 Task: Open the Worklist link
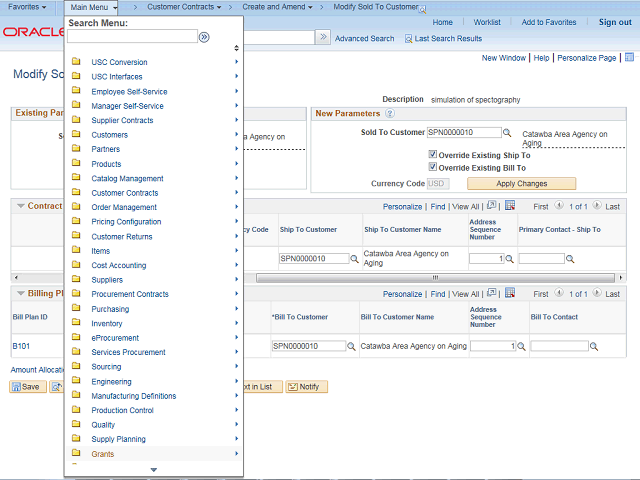[487, 22]
